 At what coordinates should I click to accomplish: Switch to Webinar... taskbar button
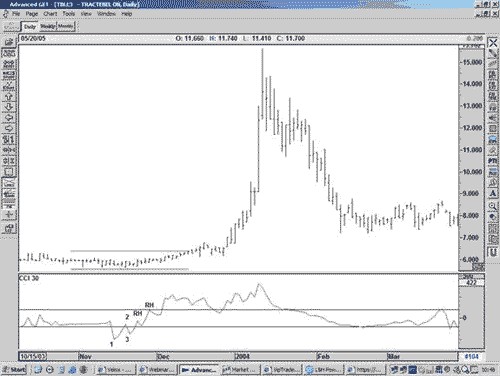click(157, 370)
